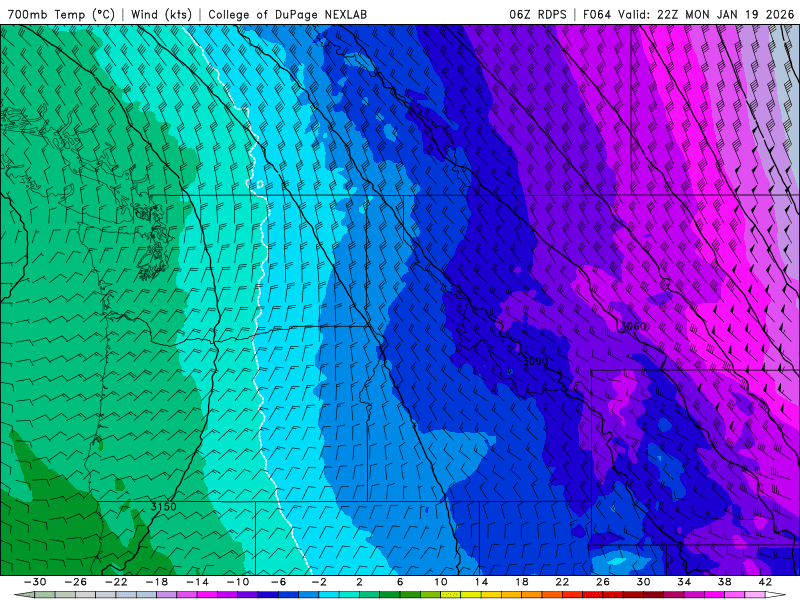The height and width of the screenshot is (600, 800).
Task: Click the -22 colorbar label
Action: point(116,582)
